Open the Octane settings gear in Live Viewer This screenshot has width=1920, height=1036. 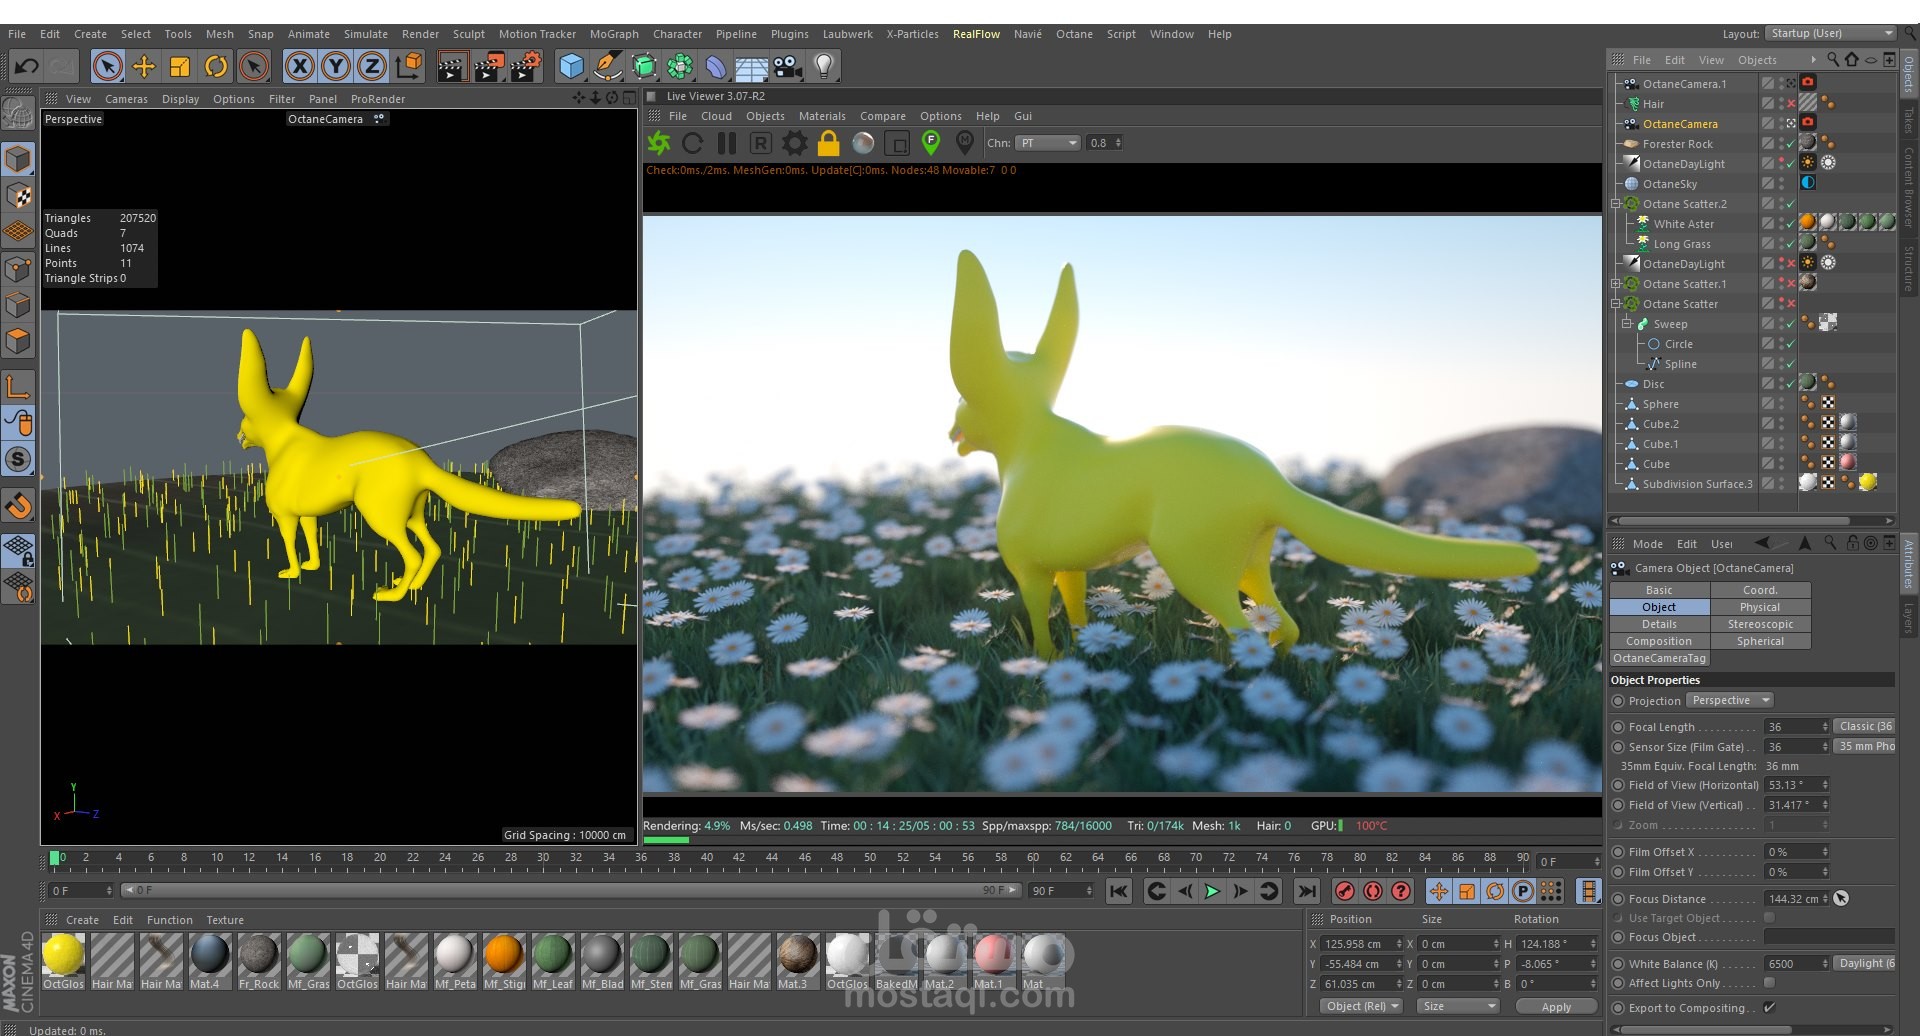794,143
